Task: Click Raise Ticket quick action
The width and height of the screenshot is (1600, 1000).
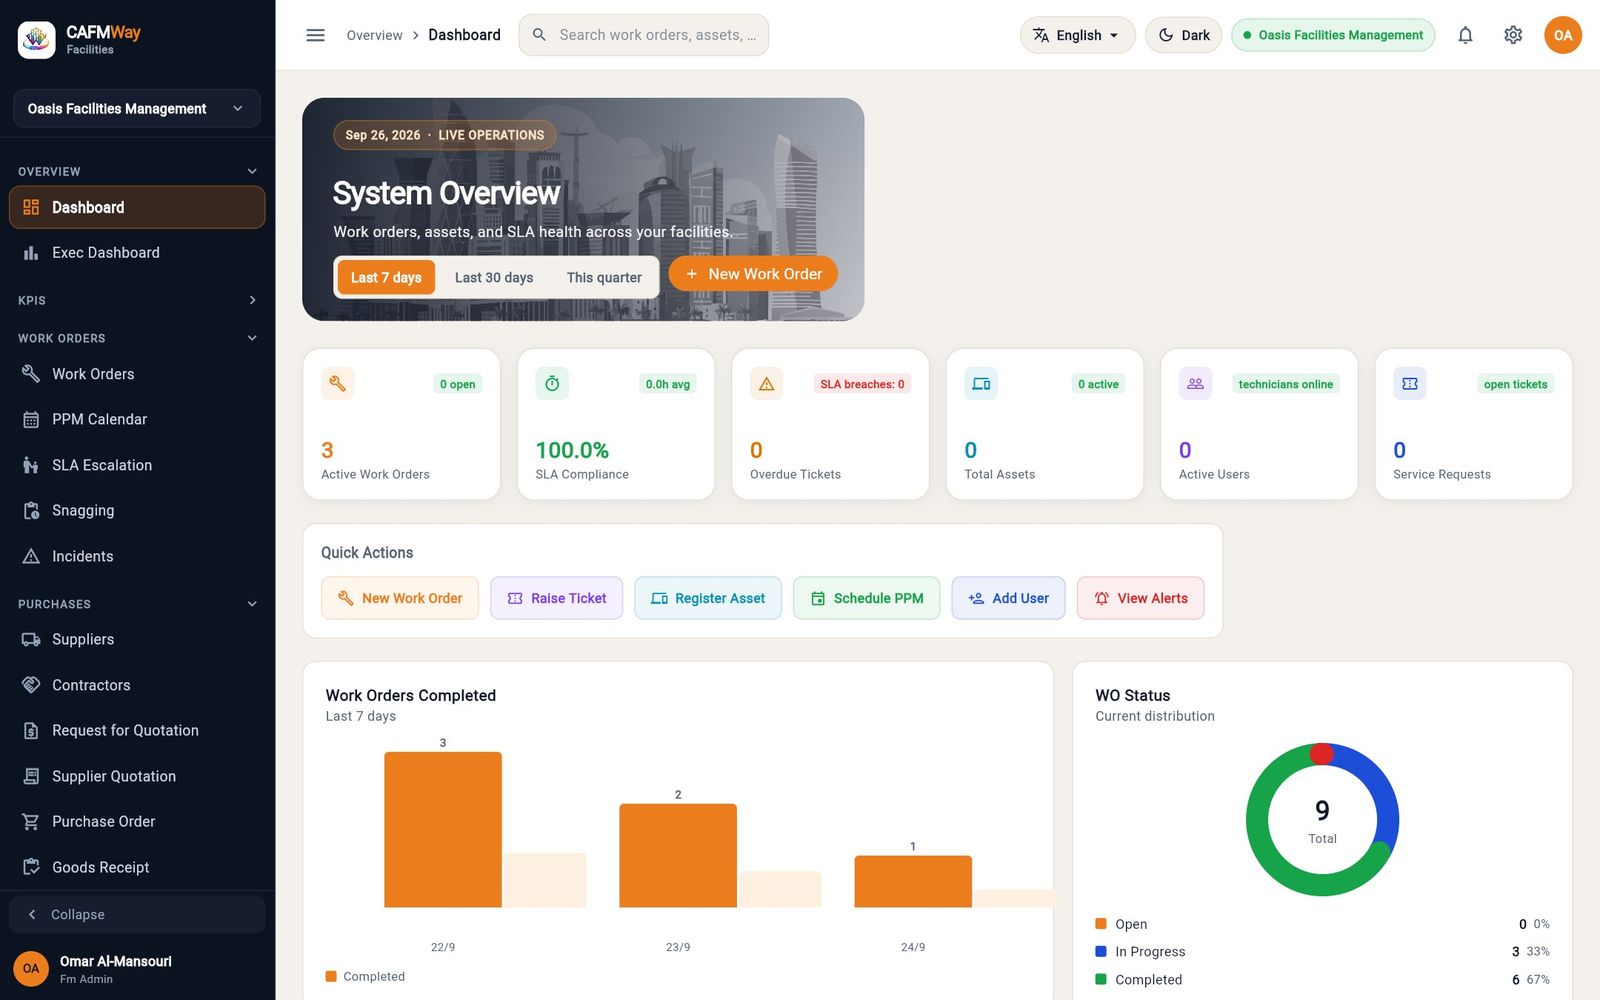Action: [556, 598]
